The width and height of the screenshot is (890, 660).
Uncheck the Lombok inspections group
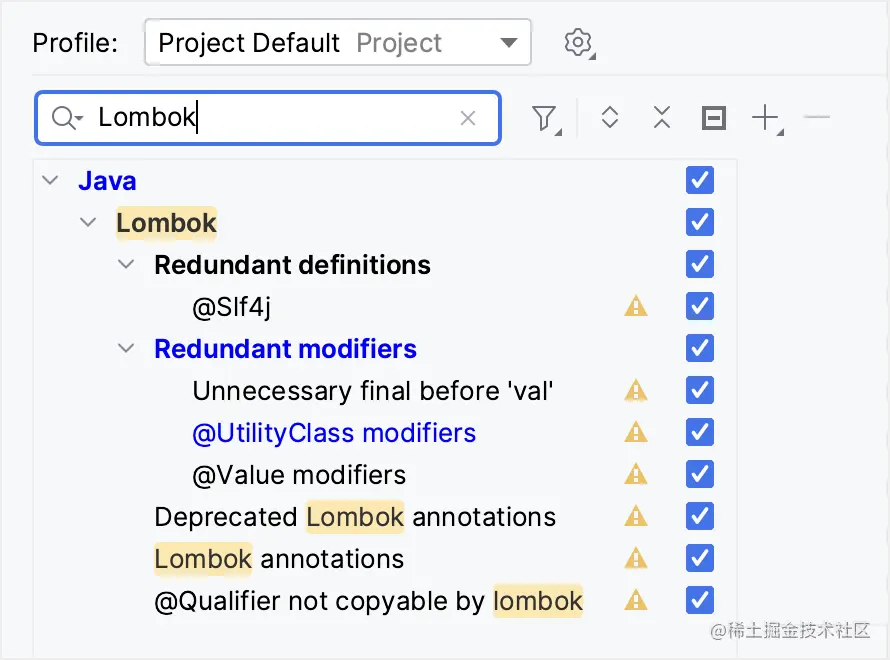(x=699, y=222)
